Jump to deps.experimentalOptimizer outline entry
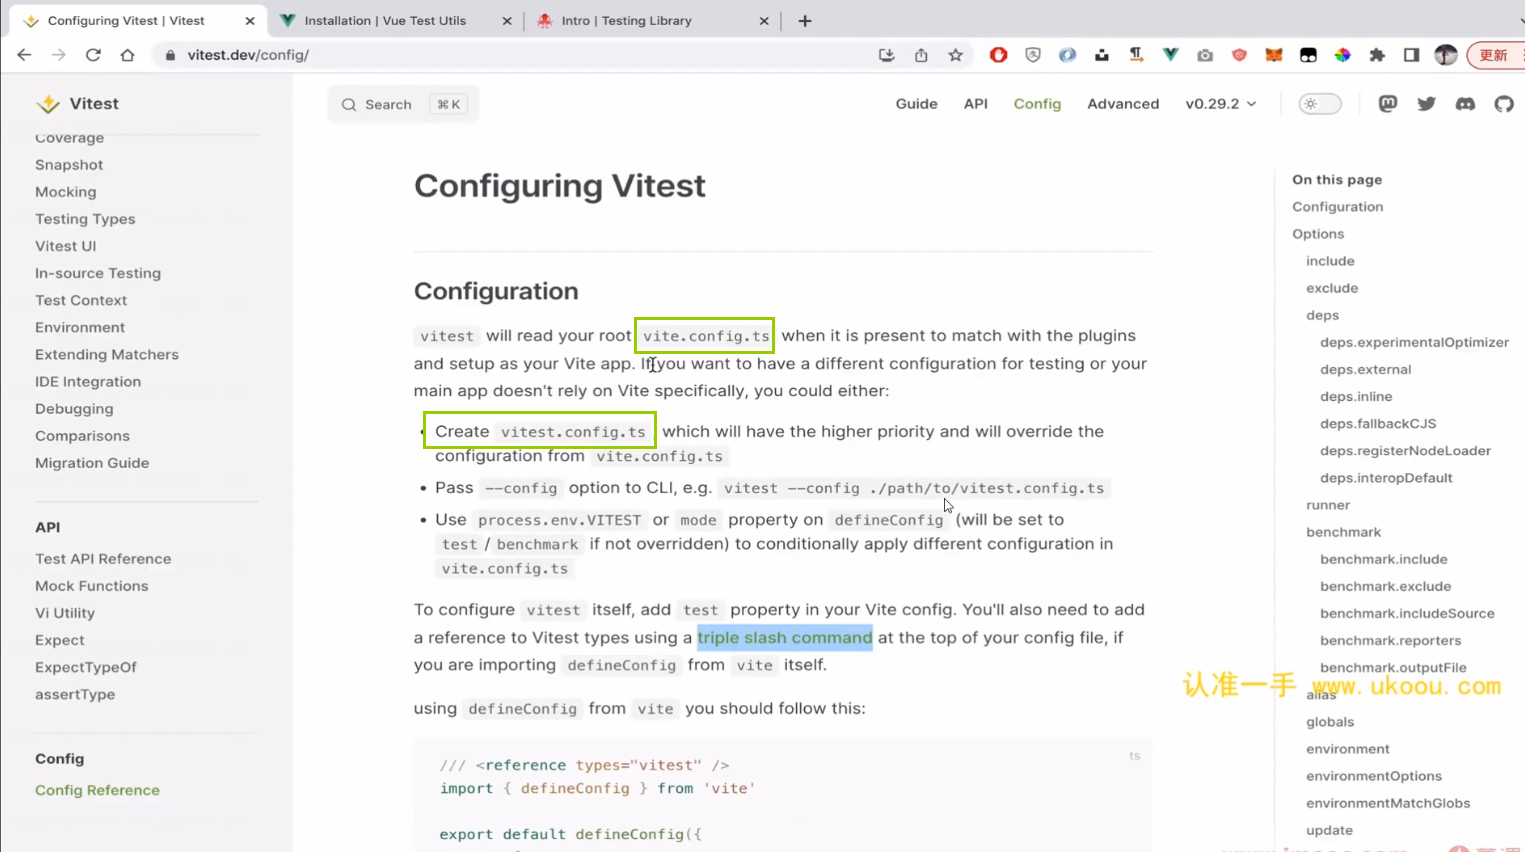 coord(1414,342)
